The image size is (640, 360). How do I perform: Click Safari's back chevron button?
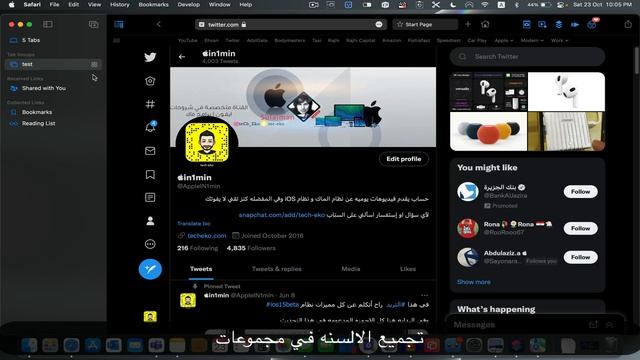(x=158, y=24)
